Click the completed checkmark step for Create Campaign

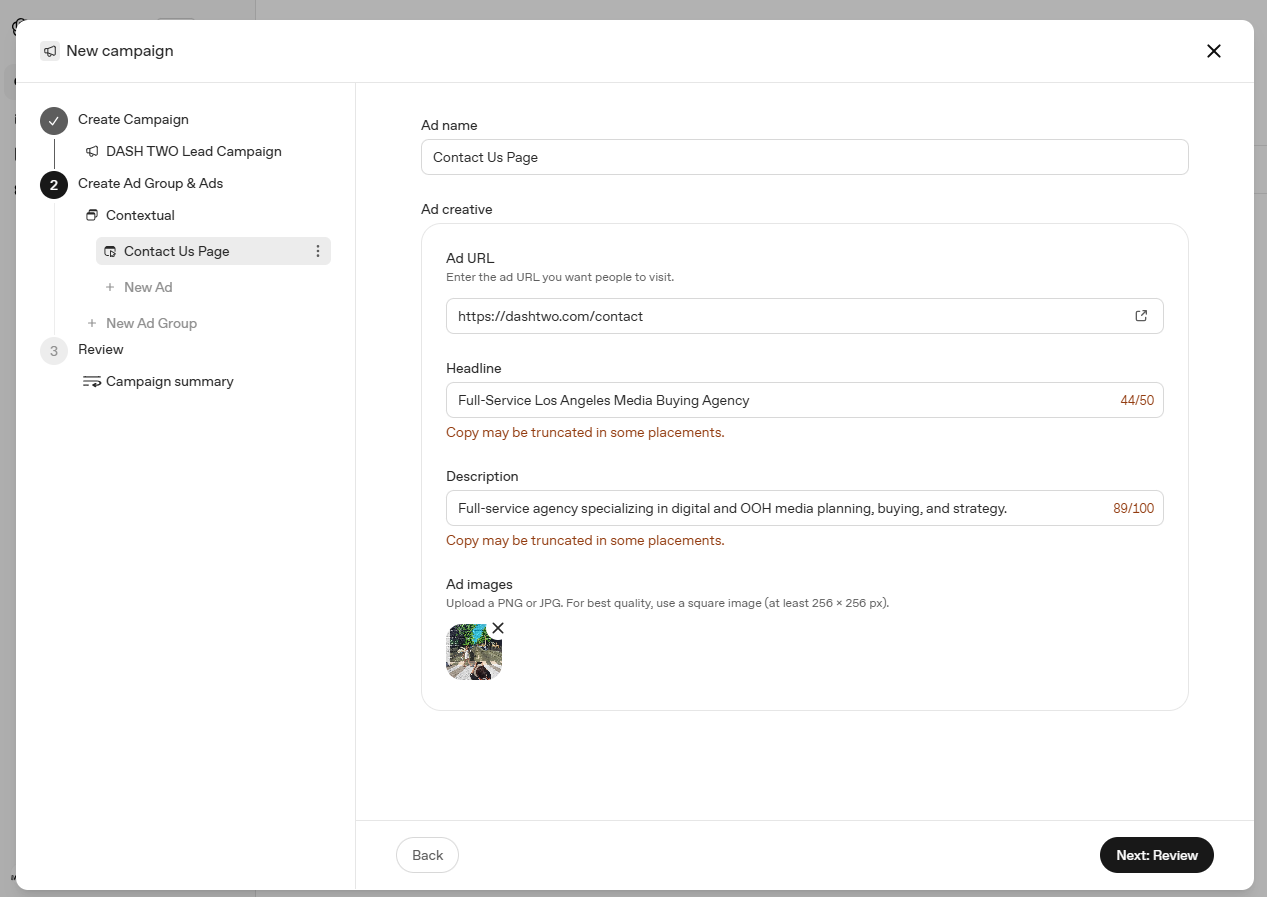point(54,121)
